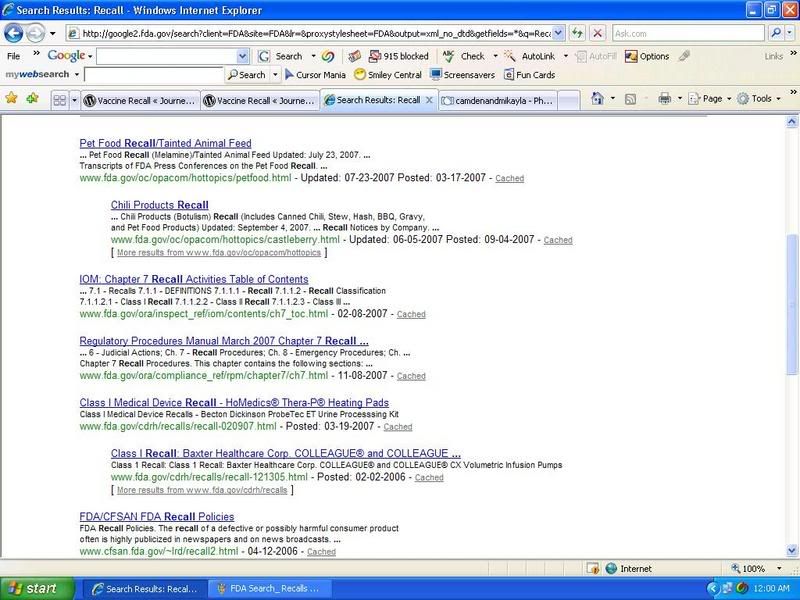Click the Google toolbar spell Check button
The image size is (800, 600).
tap(464, 56)
